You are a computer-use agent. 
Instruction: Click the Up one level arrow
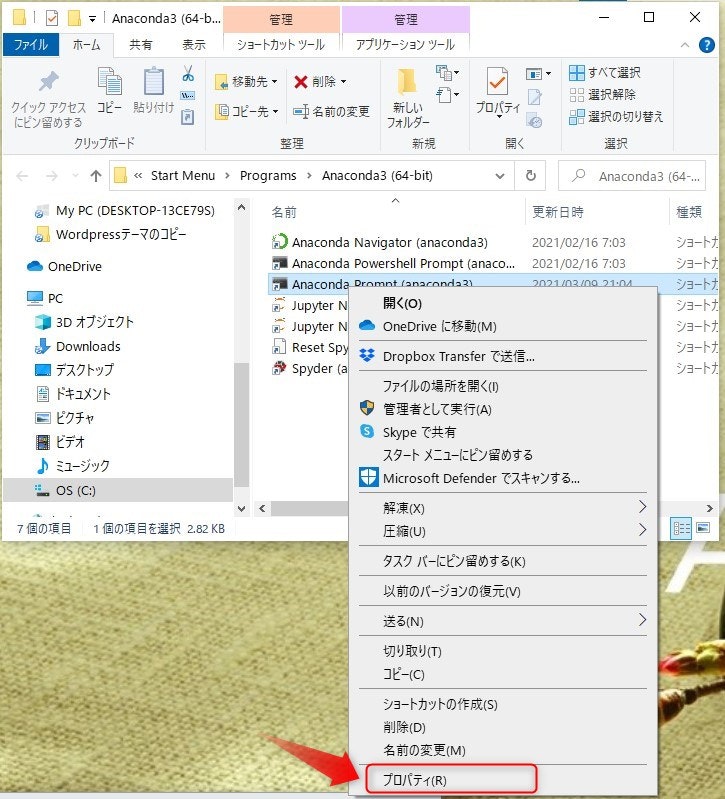point(95,176)
